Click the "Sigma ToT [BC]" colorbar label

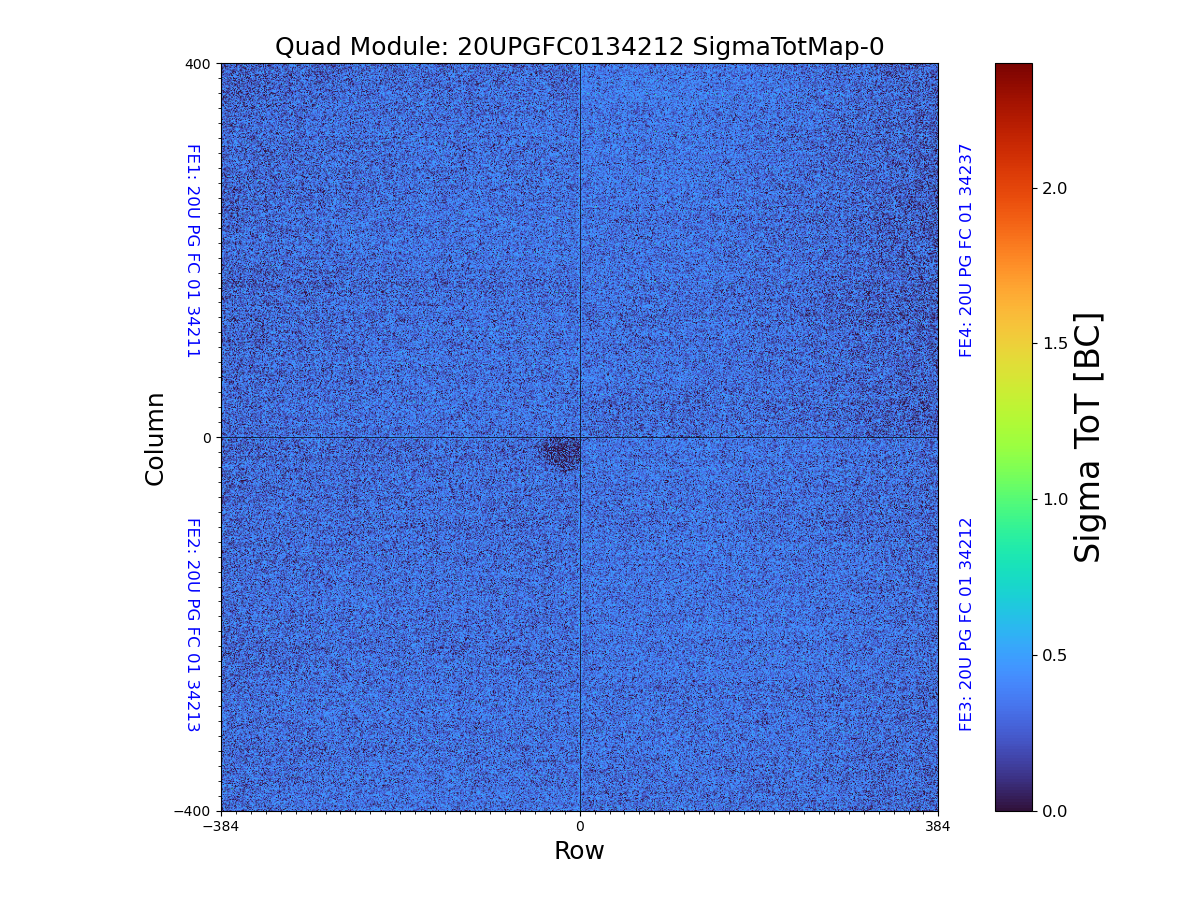pos(1088,437)
